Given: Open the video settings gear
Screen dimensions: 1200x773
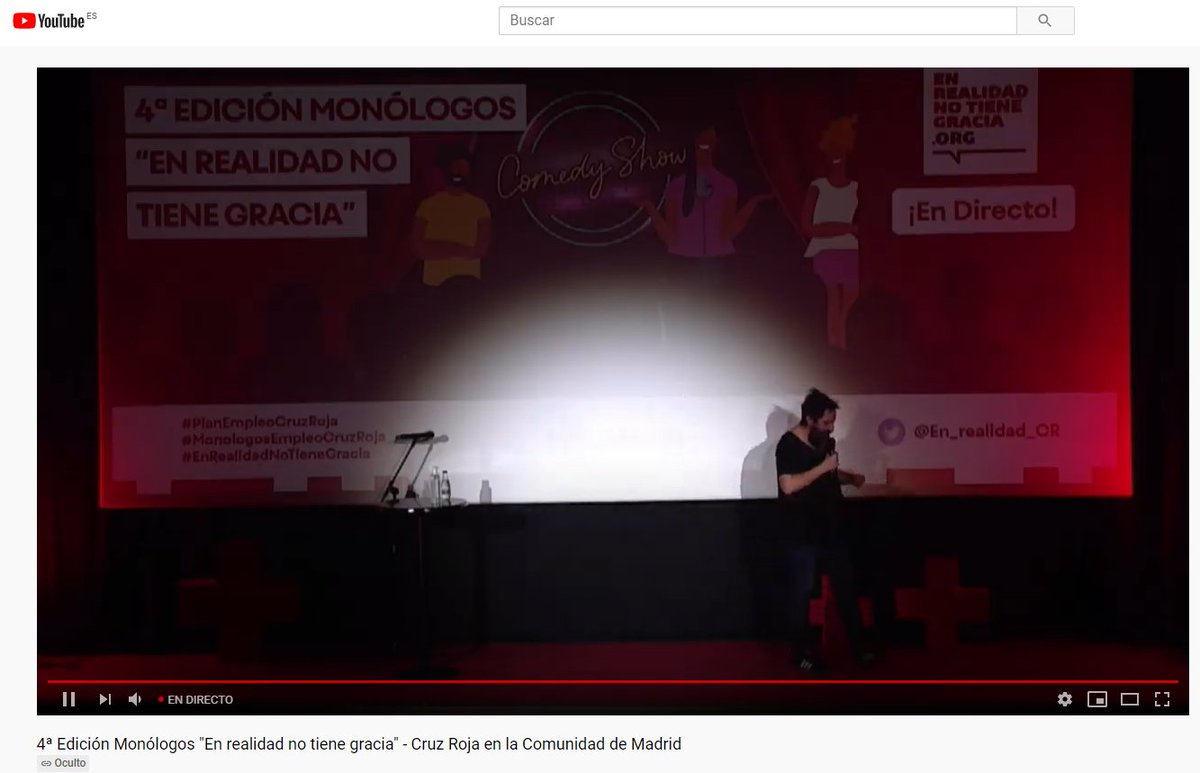Looking at the screenshot, I should 1065,699.
